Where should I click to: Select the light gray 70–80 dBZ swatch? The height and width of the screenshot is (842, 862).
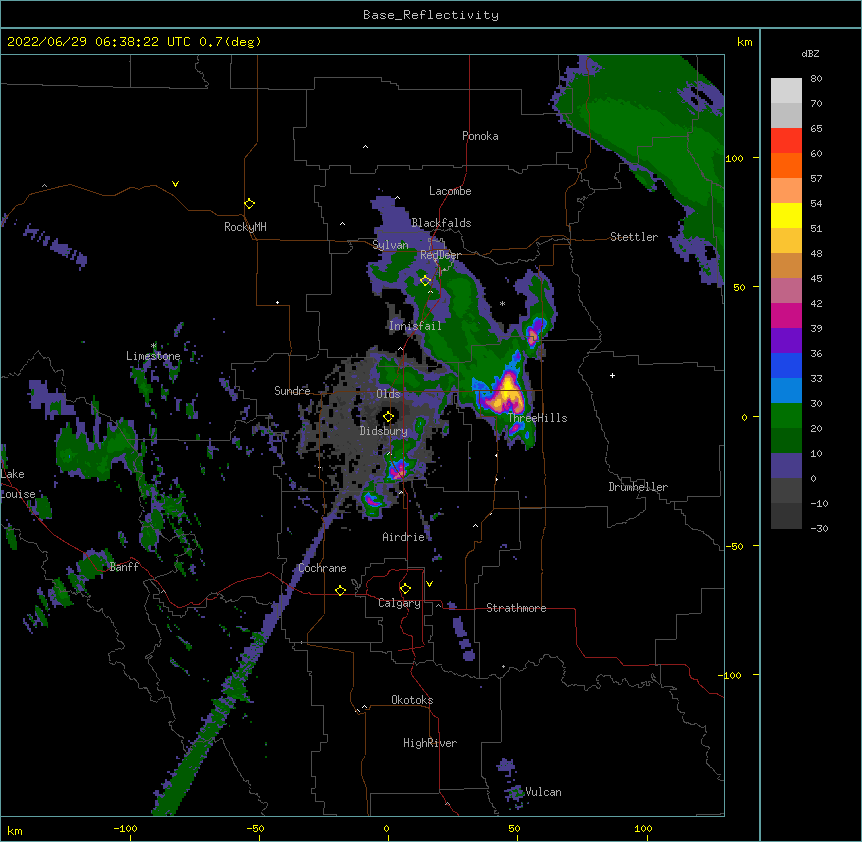coord(786,91)
